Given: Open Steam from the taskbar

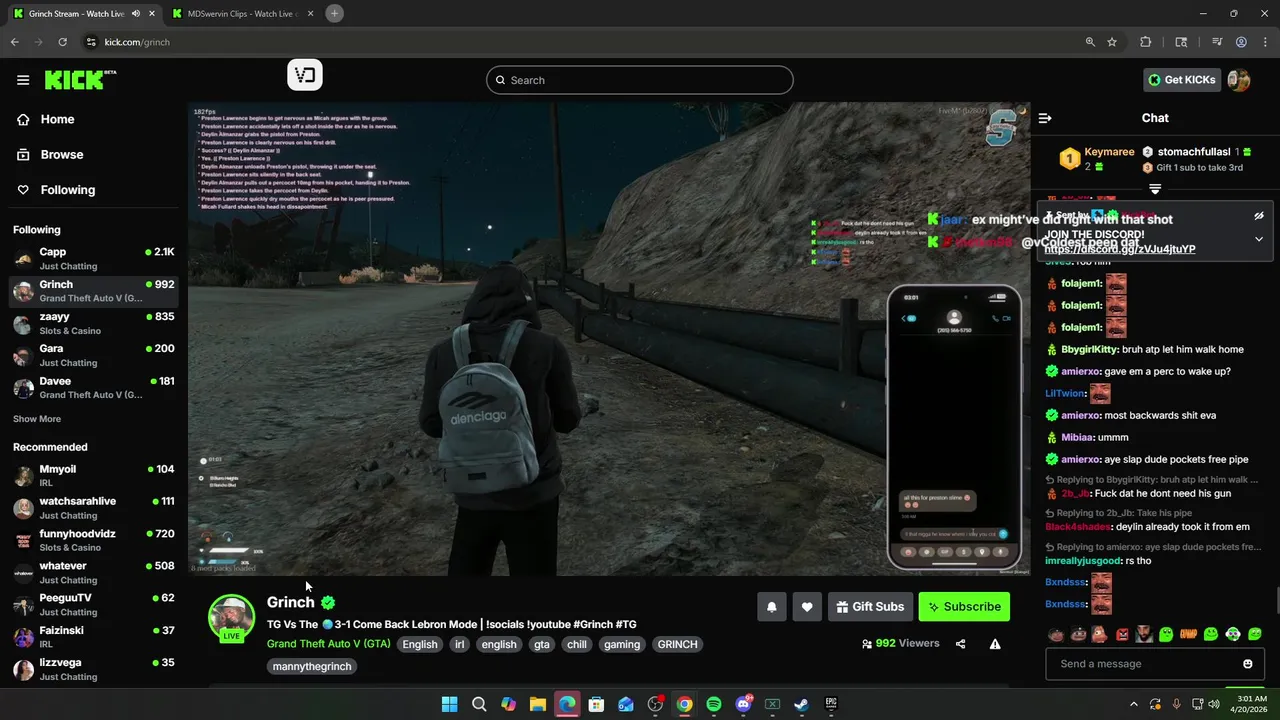Looking at the screenshot, I should [x=801, y=704].
